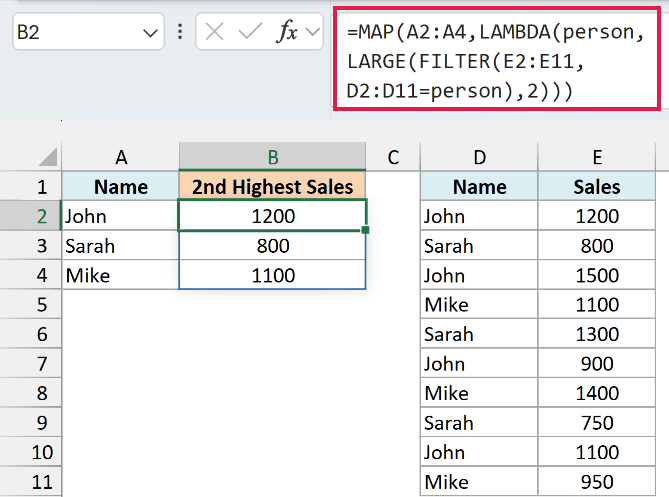Click the Name Box showing B2
Image resolution: width=669 pixels, height=497 pixels.
click(x=88, y=32)
